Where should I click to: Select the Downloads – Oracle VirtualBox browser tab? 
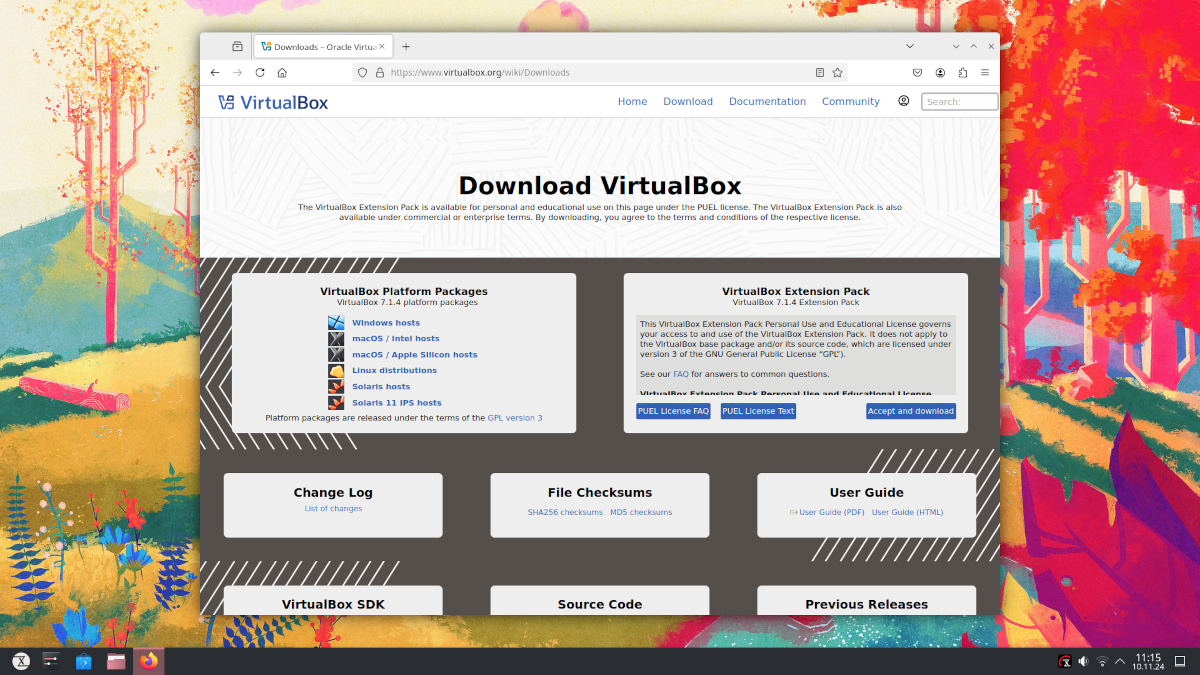pyautogui.click(x=322, y=47)
